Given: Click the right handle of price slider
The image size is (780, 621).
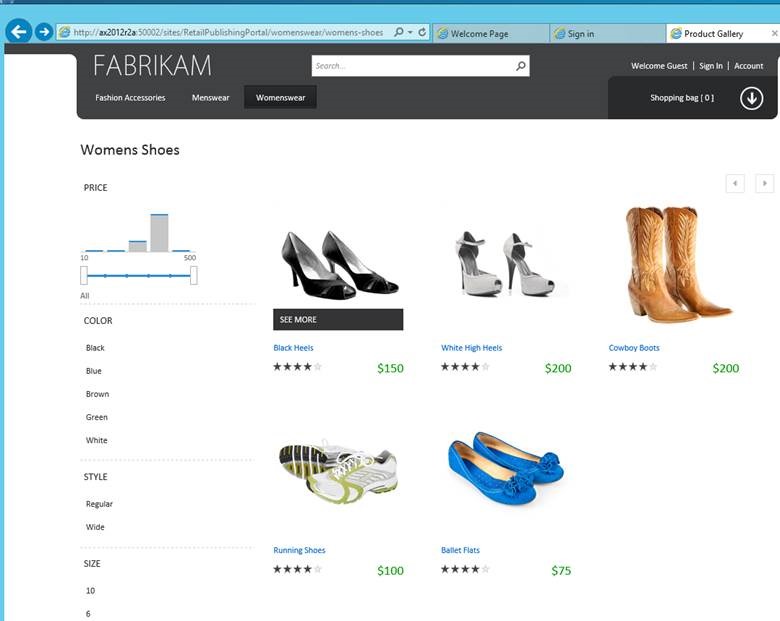Looking at the screenshot, I should click(x=193, y=275).
